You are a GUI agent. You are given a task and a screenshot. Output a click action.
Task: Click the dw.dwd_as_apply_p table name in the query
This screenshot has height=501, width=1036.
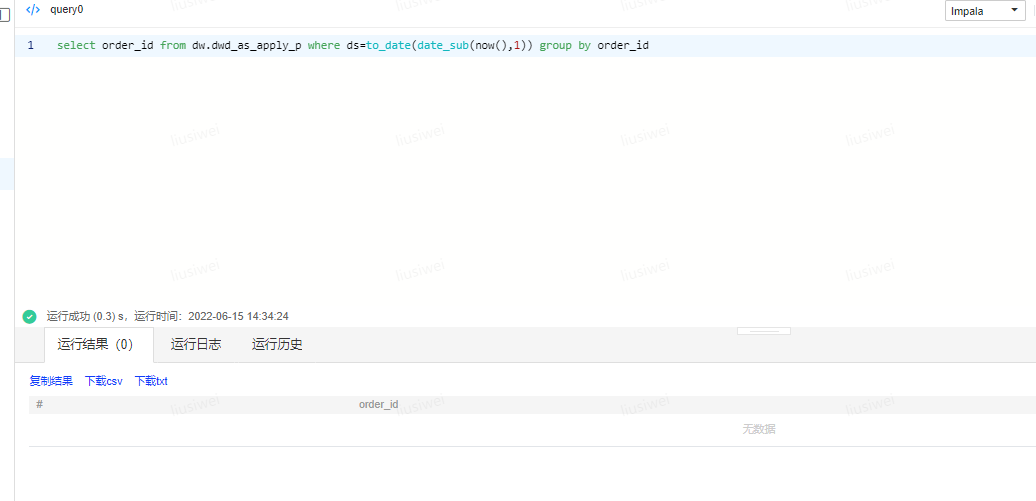coord(246,46)
